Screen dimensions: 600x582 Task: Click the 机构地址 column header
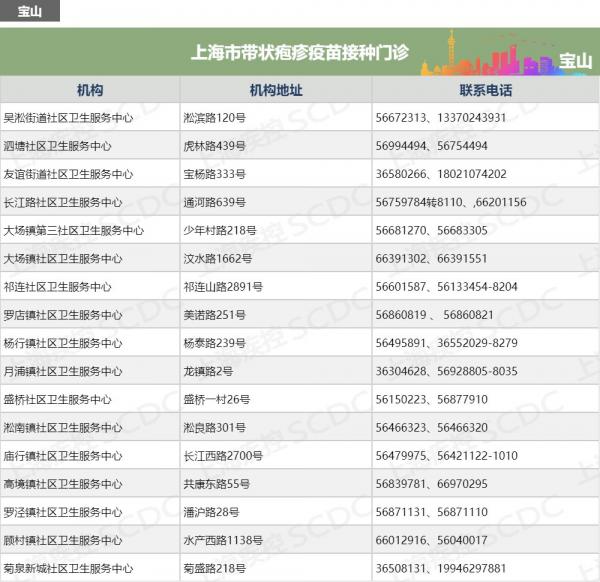coord(276,90)
